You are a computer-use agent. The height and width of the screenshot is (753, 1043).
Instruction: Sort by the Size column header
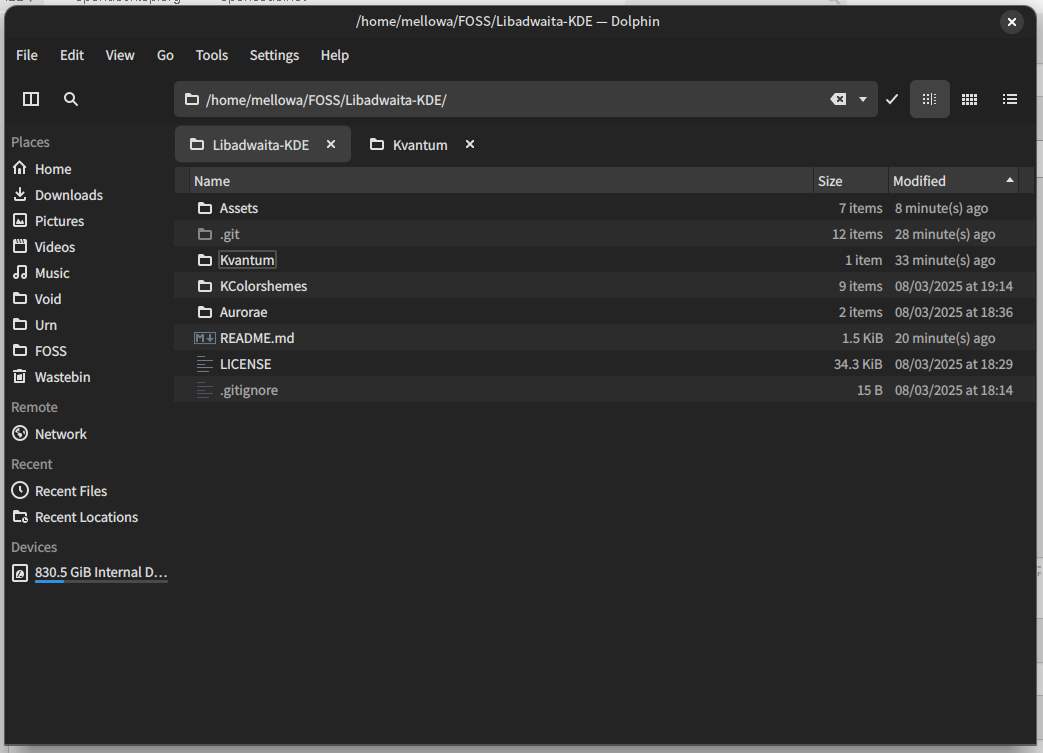(851, 181)
